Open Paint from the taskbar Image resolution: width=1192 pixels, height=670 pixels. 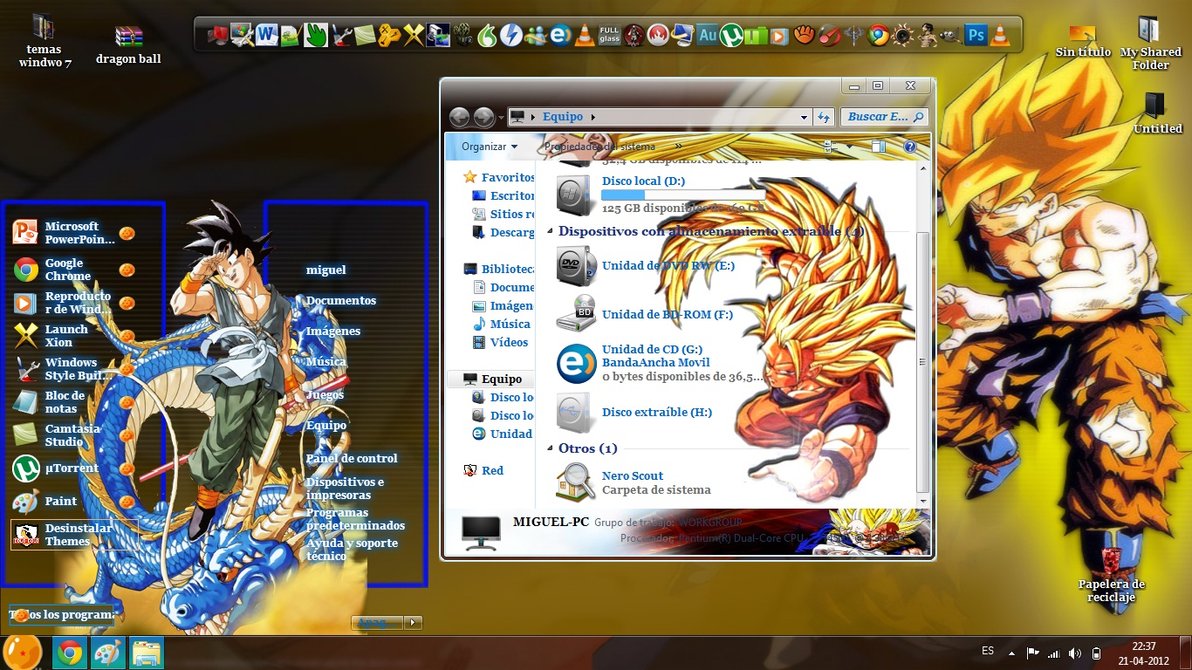point(107,653)
